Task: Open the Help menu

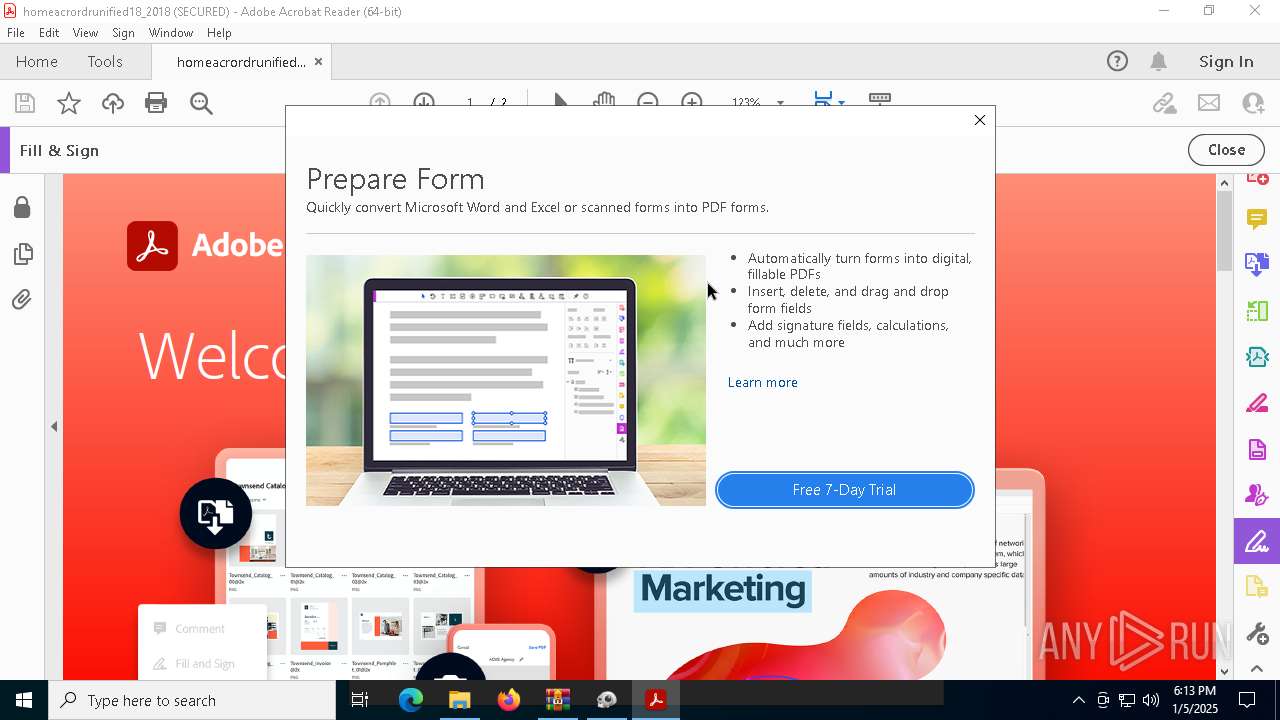Action: pos(219,33)
